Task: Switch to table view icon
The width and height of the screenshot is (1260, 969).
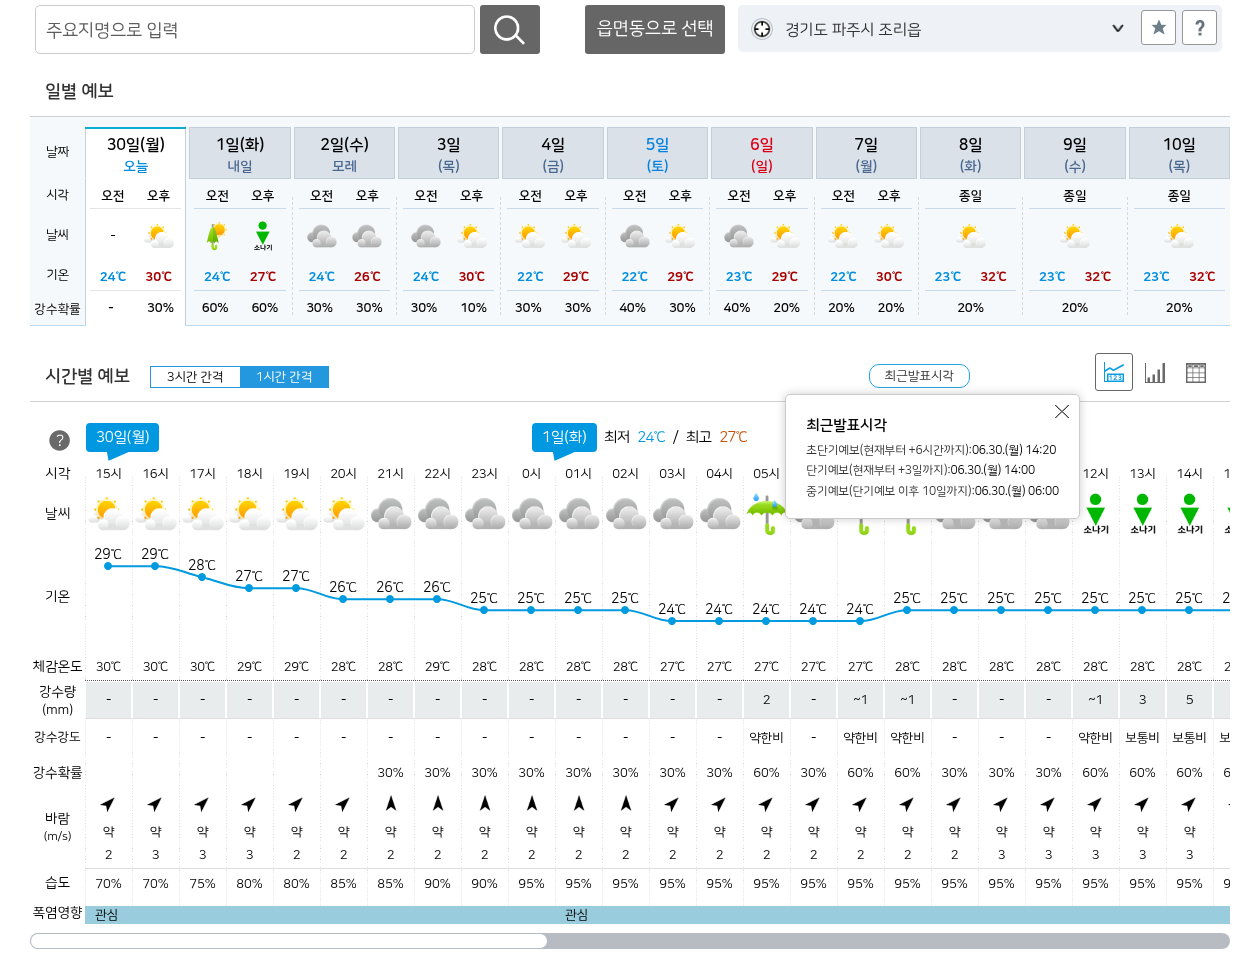Action: click(x=1196, y=373)
